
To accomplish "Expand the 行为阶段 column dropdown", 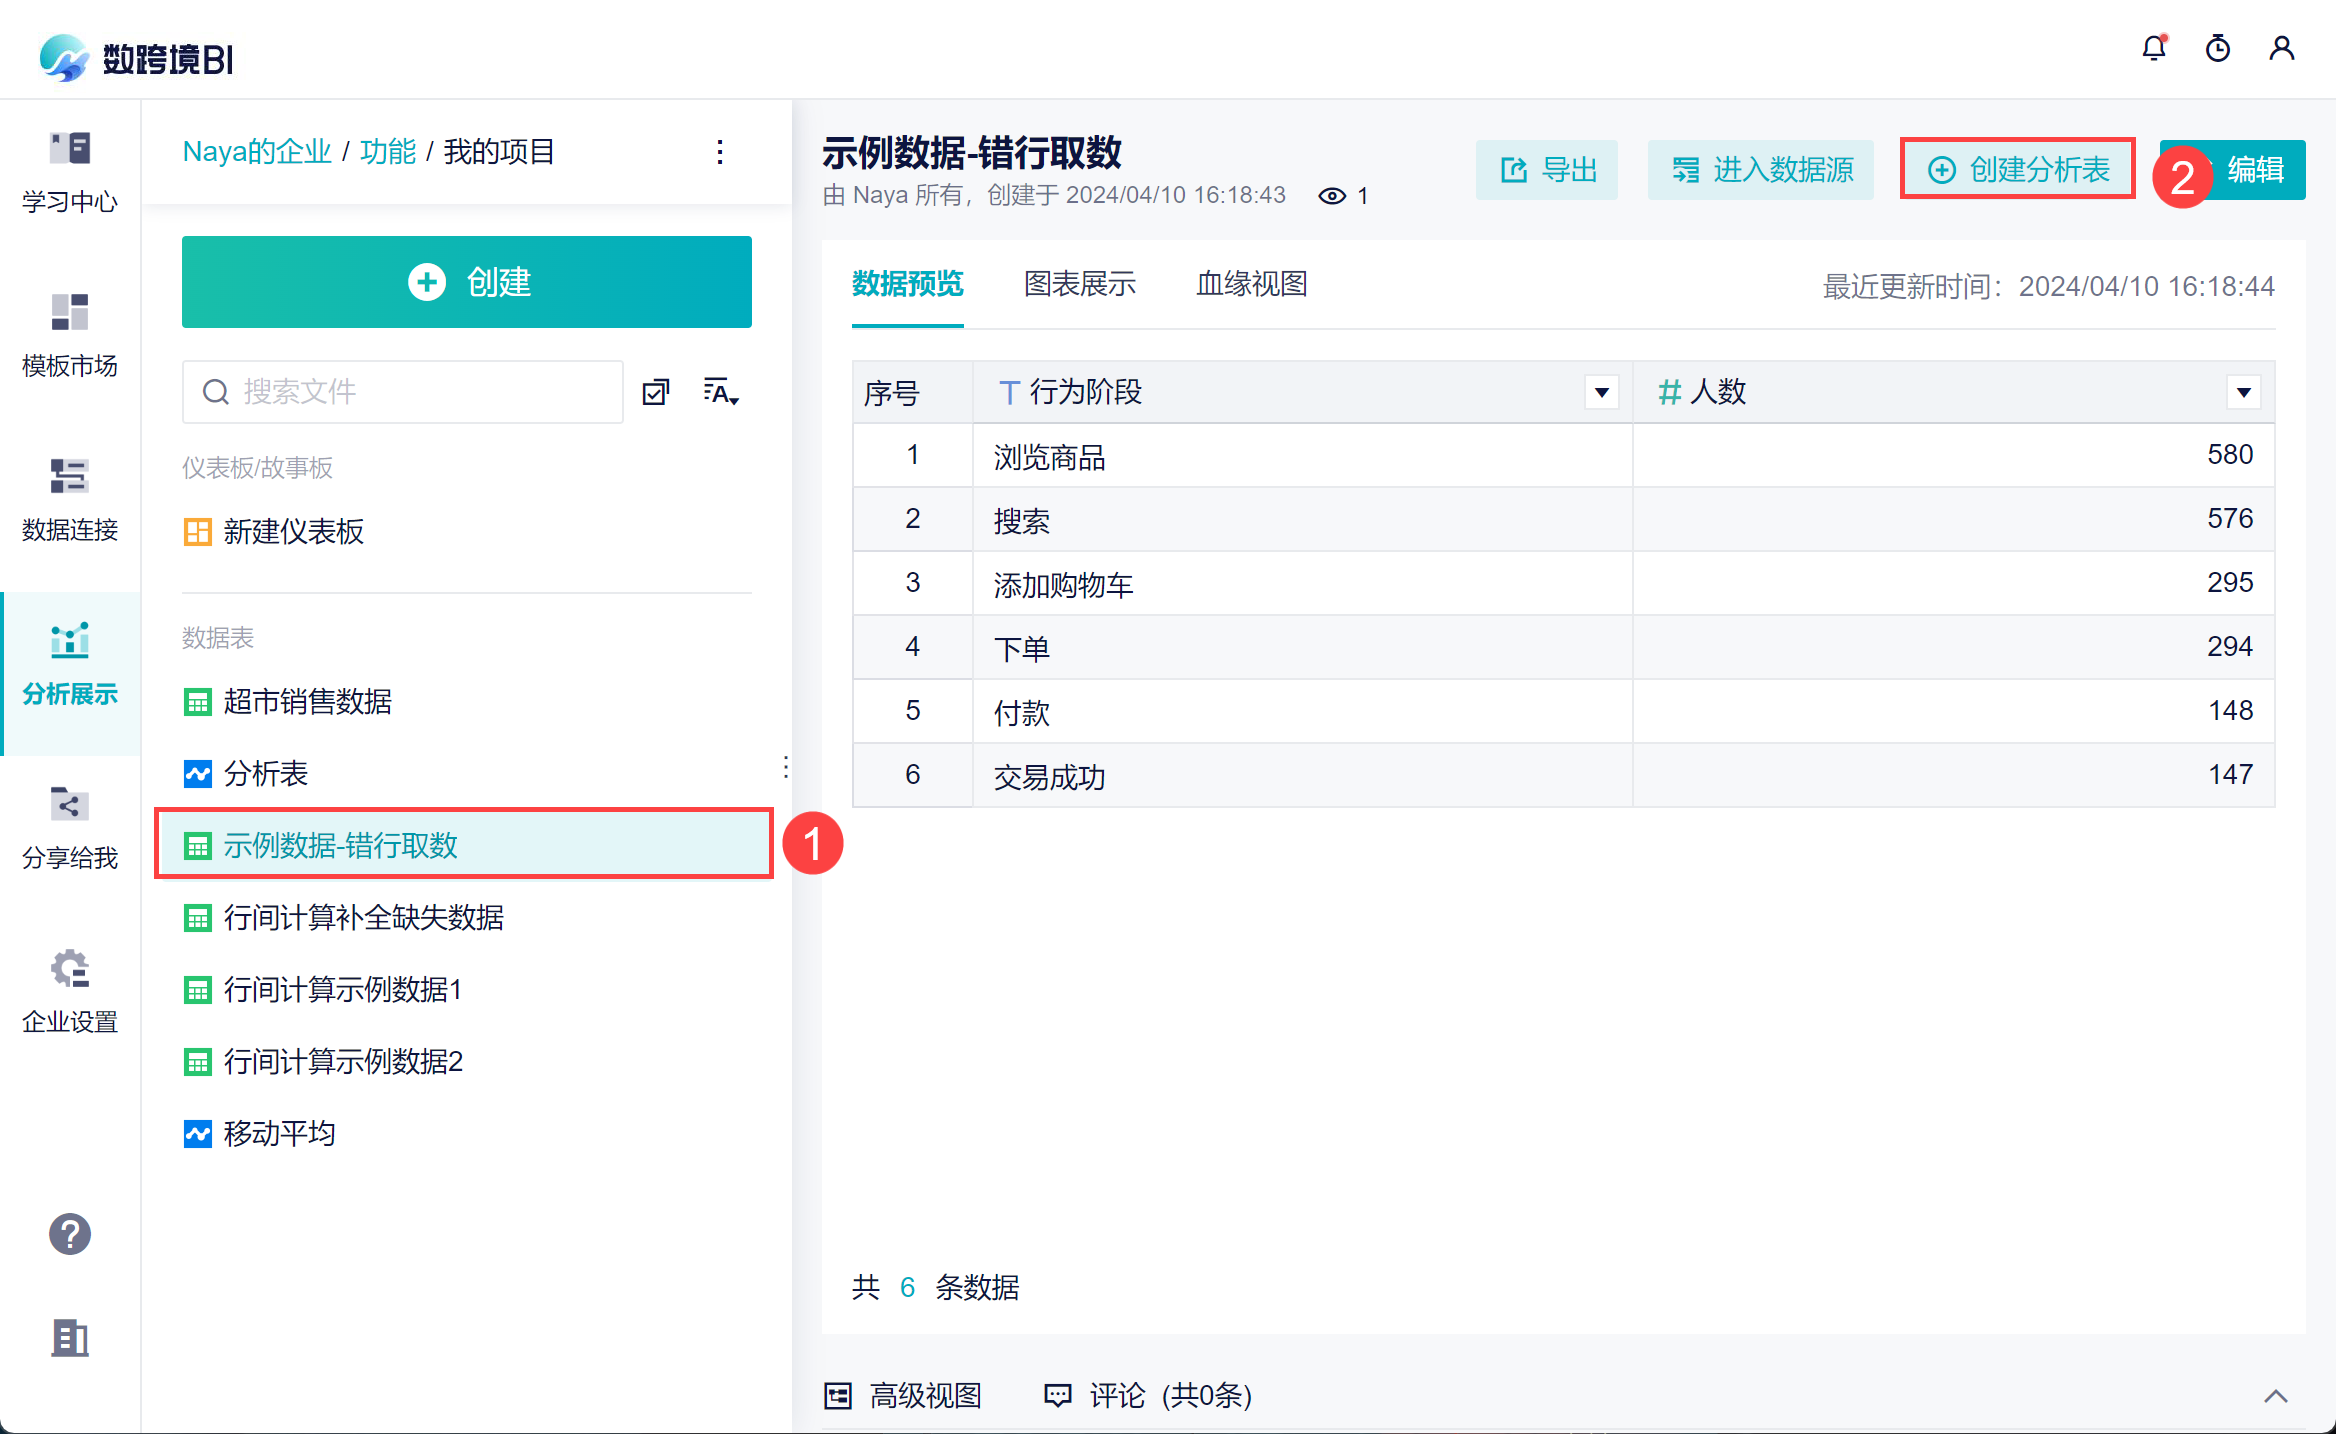I will [1601, 392].
